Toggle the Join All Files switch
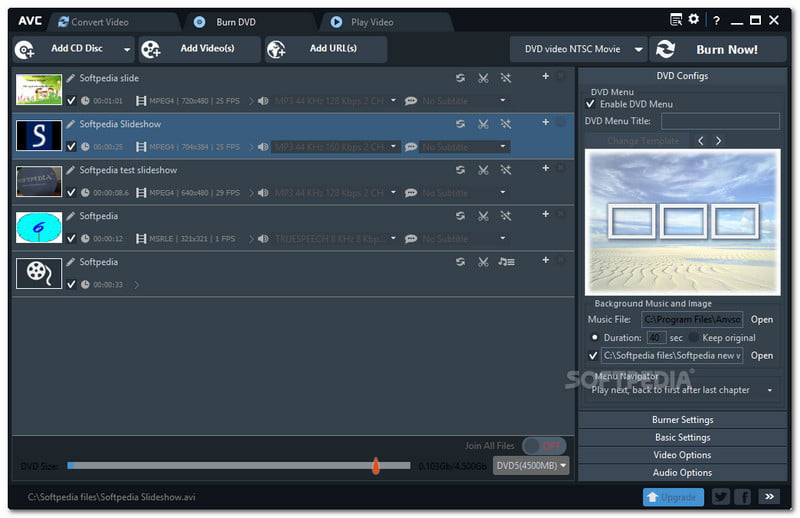The width and height of the screenshot is (800, 518). click(543, 446)
